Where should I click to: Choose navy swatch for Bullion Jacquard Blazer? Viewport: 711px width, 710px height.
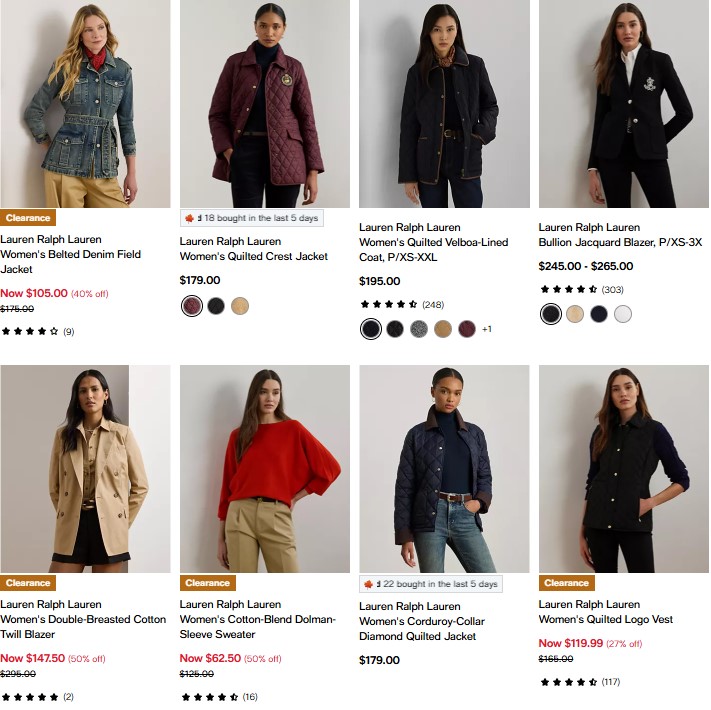click(x=599, y=314)
